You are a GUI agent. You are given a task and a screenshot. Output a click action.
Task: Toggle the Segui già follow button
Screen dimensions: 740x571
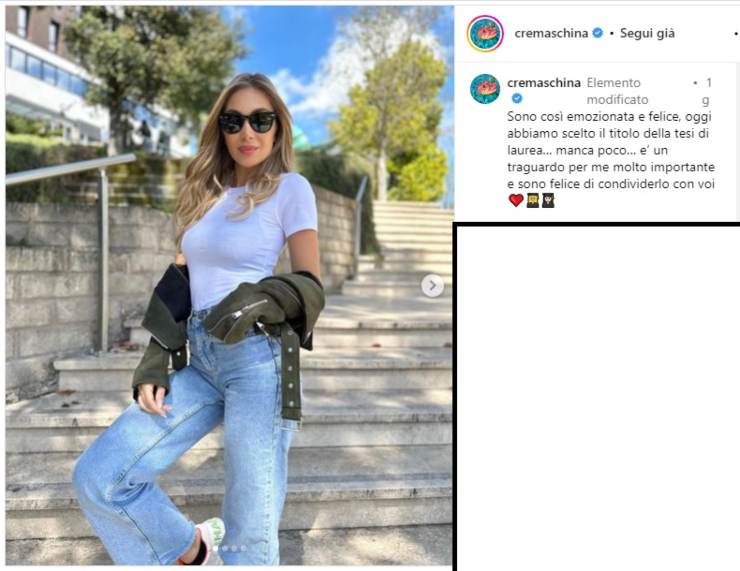(647, 34)
